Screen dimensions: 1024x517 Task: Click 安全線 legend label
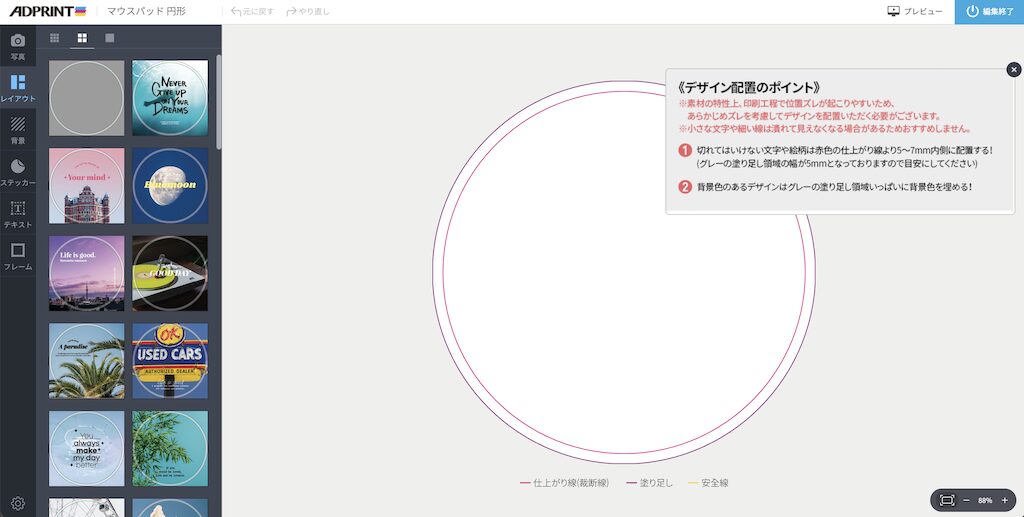[714, 483]
